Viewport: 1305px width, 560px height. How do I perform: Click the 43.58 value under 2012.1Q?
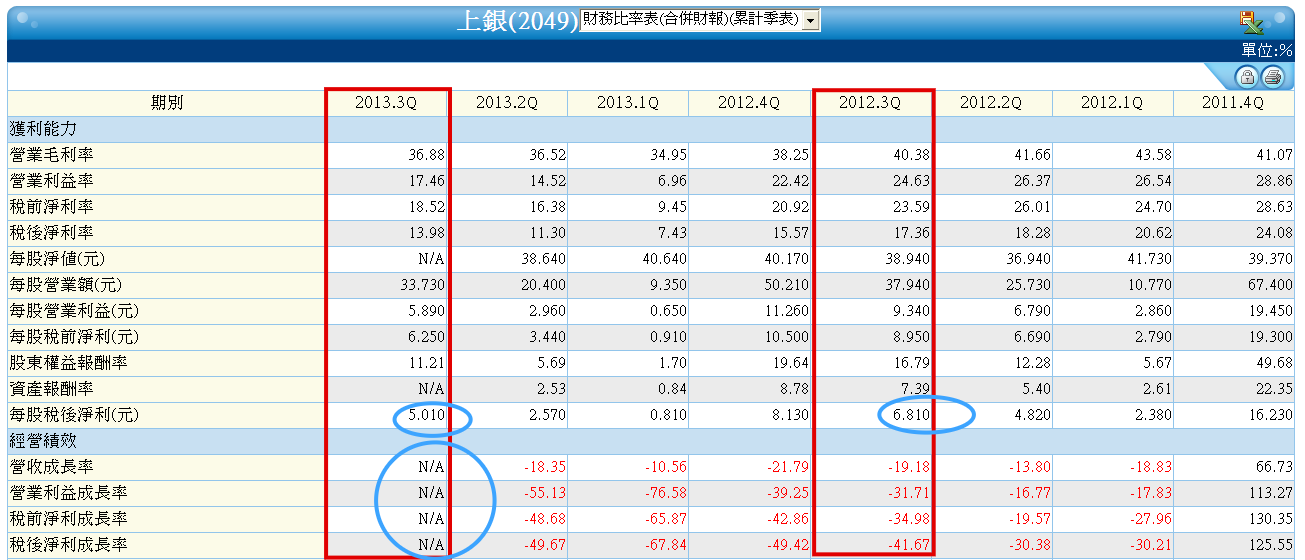[x=1153, y=155]
